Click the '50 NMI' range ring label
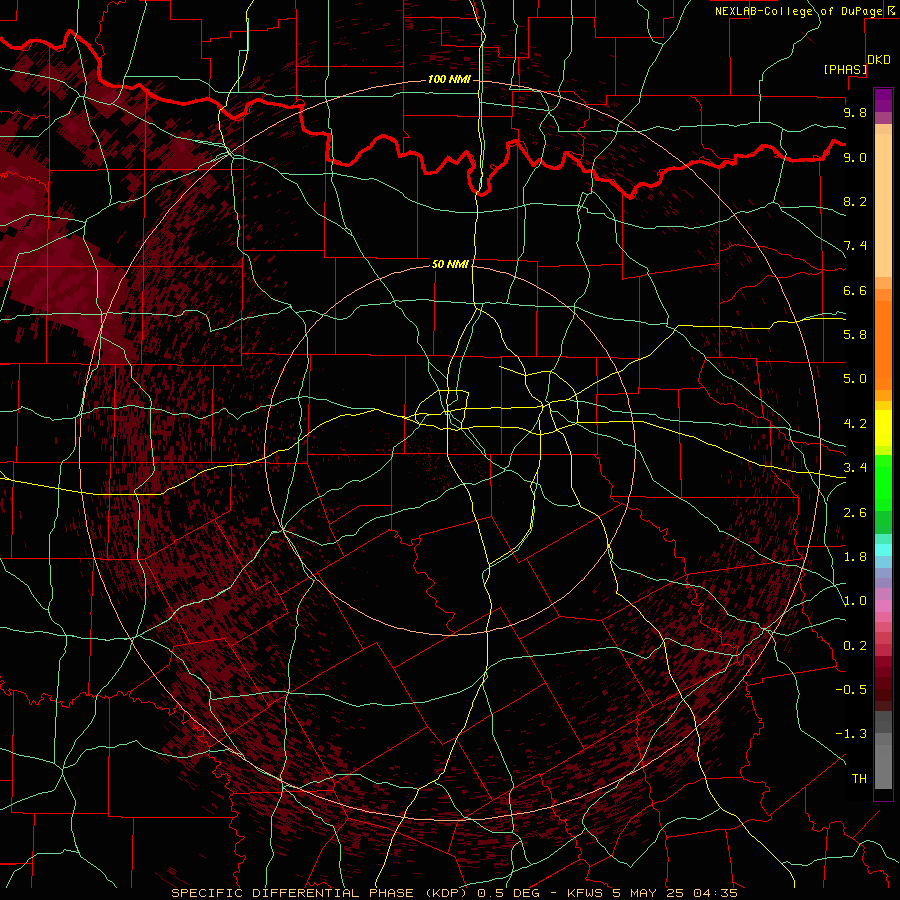 tap(450, 264)
